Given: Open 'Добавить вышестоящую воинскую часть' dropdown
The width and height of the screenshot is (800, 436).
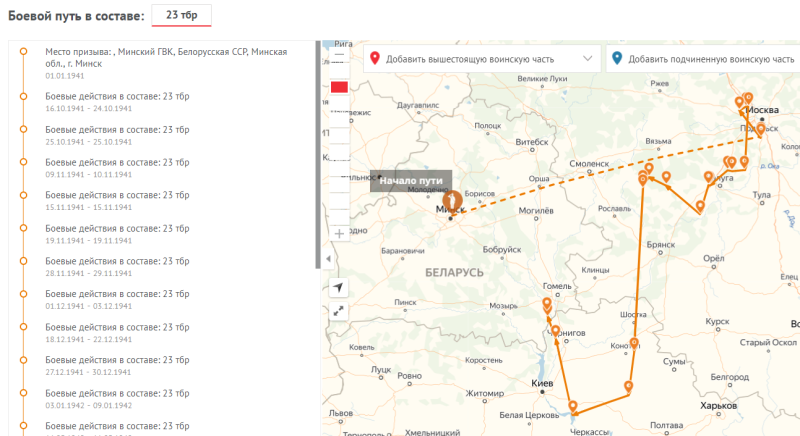Looking at the screenshot, I should pyautogui.click(x=483, y=59).
